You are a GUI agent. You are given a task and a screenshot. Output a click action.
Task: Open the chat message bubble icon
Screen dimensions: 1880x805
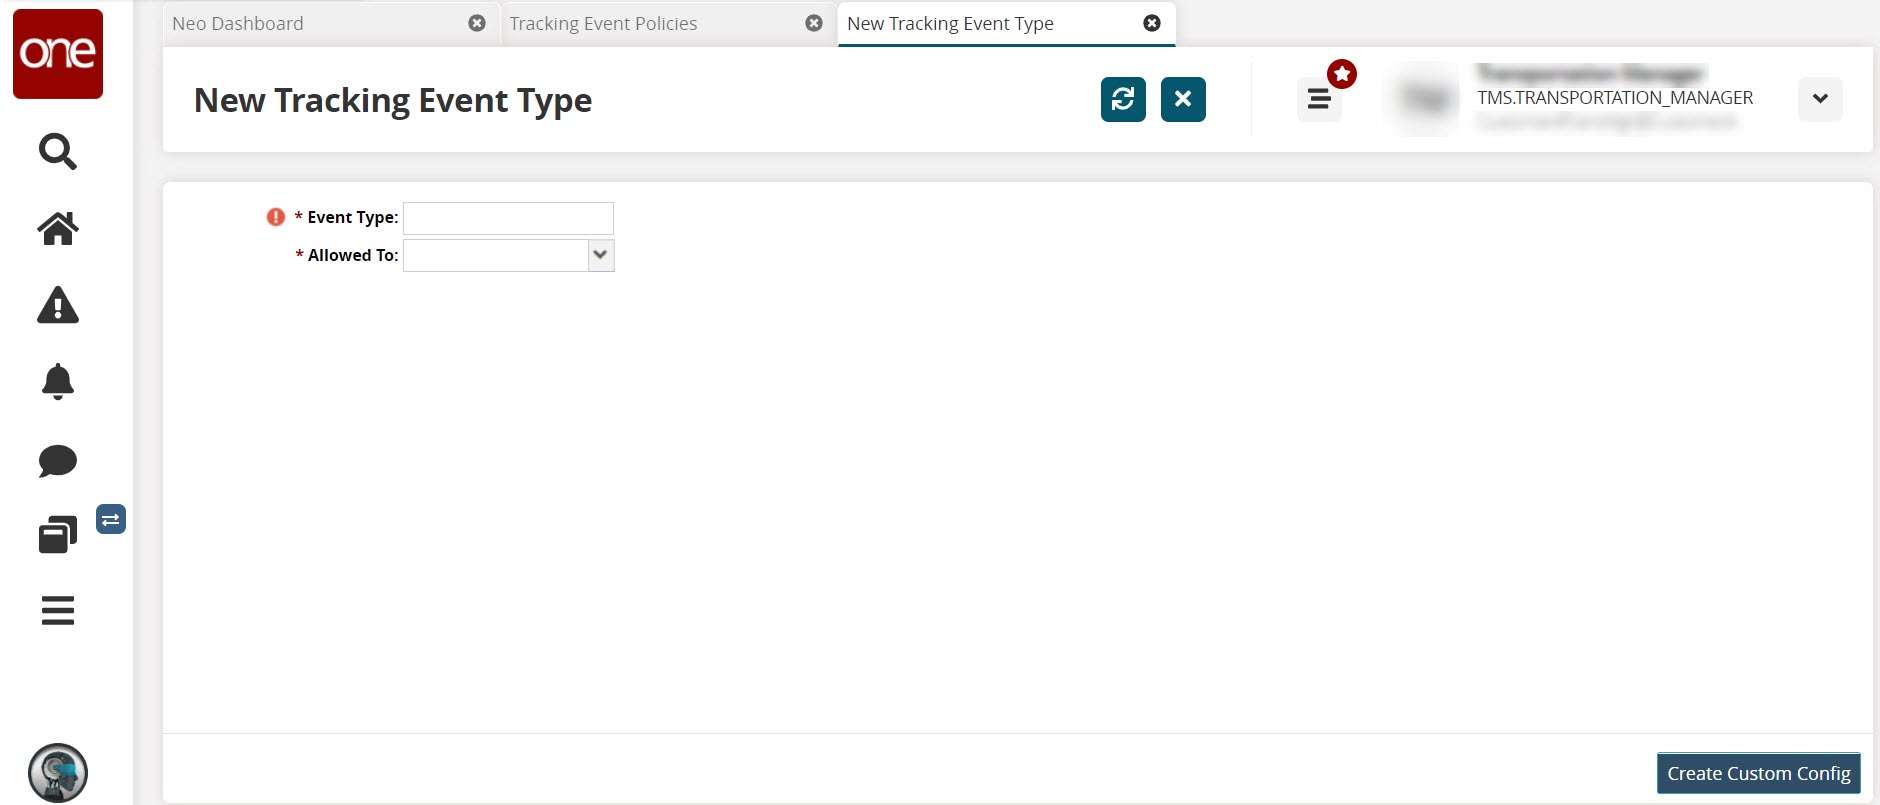pyautogui.click(x=58, y=461)
